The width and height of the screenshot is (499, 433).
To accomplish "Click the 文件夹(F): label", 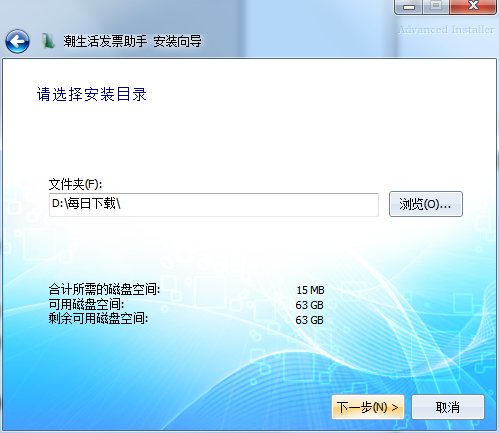I will tap(75, 184).
